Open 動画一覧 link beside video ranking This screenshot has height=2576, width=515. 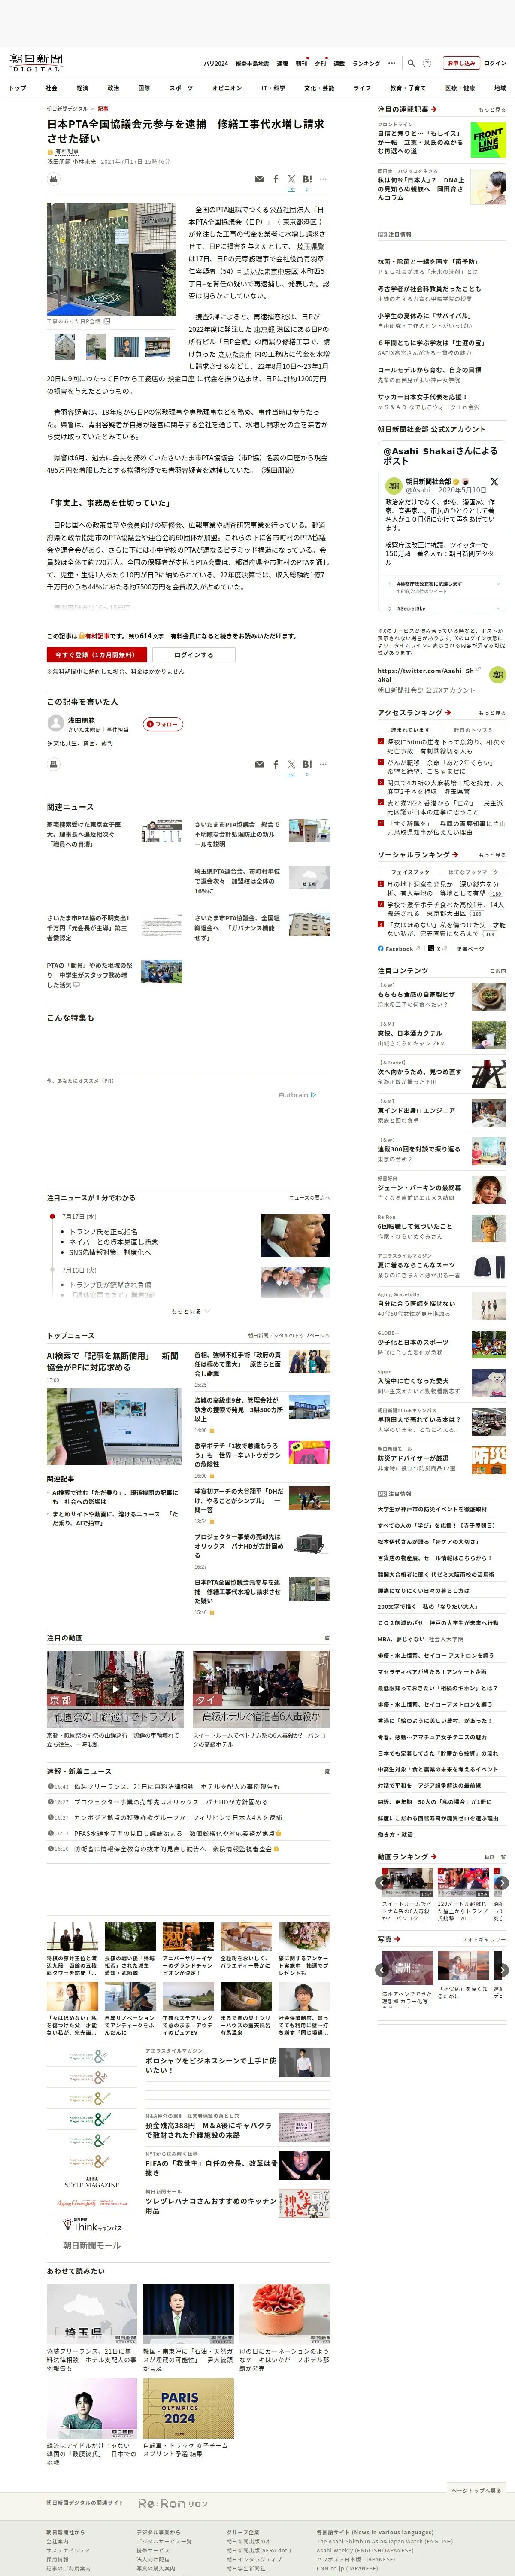pos(495,1856)
